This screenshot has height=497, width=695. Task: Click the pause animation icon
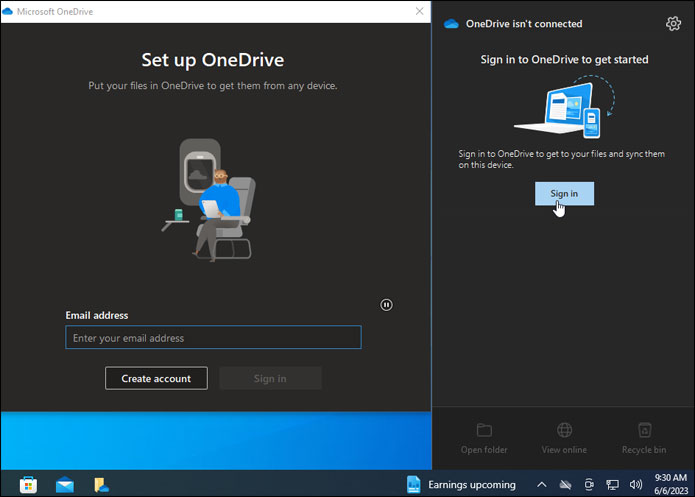[387, 305]
